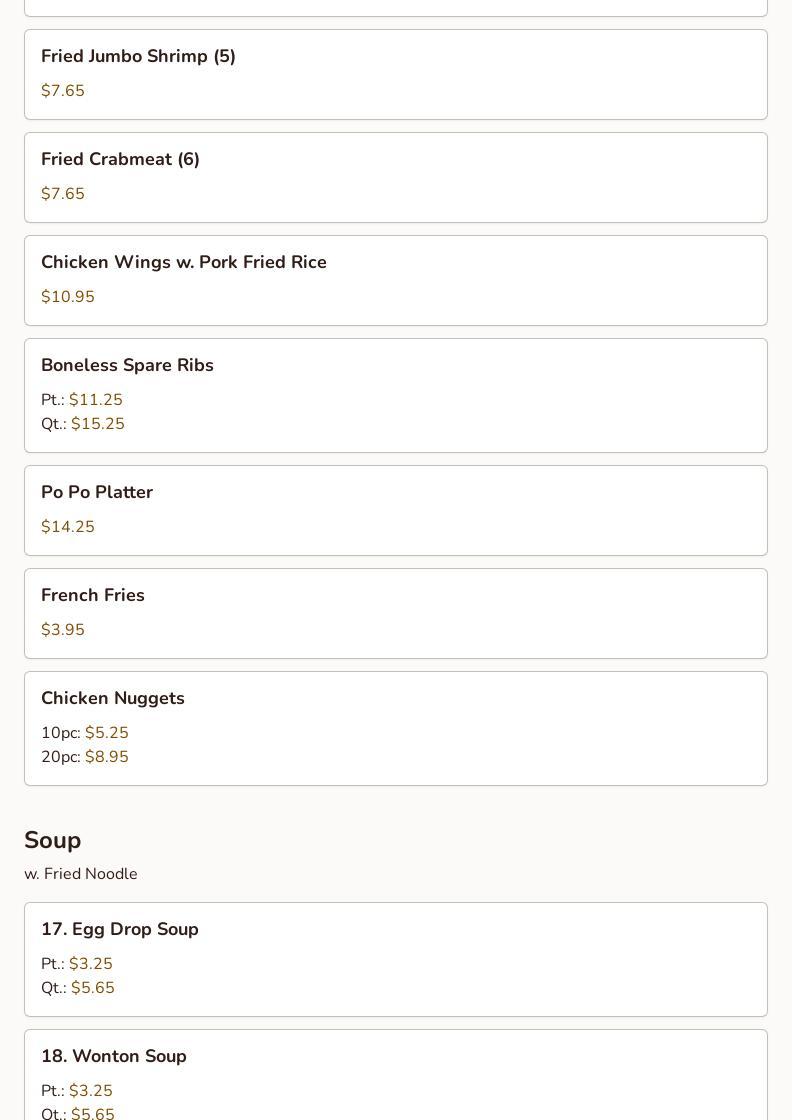Select the French Fries menu item
792x1120 pixels.
(93, 596)
